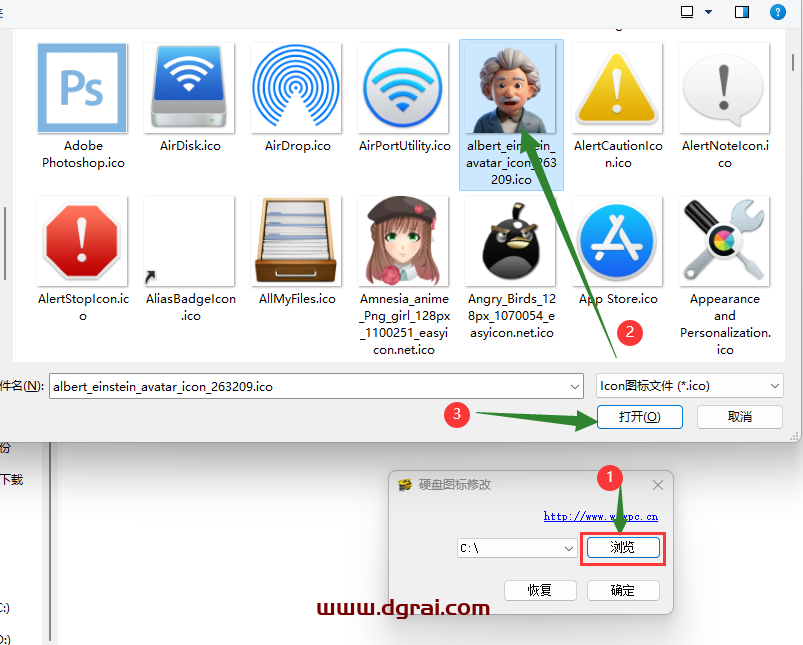
Task: Select the Angry Birds black bird icon
Action: 510,241
